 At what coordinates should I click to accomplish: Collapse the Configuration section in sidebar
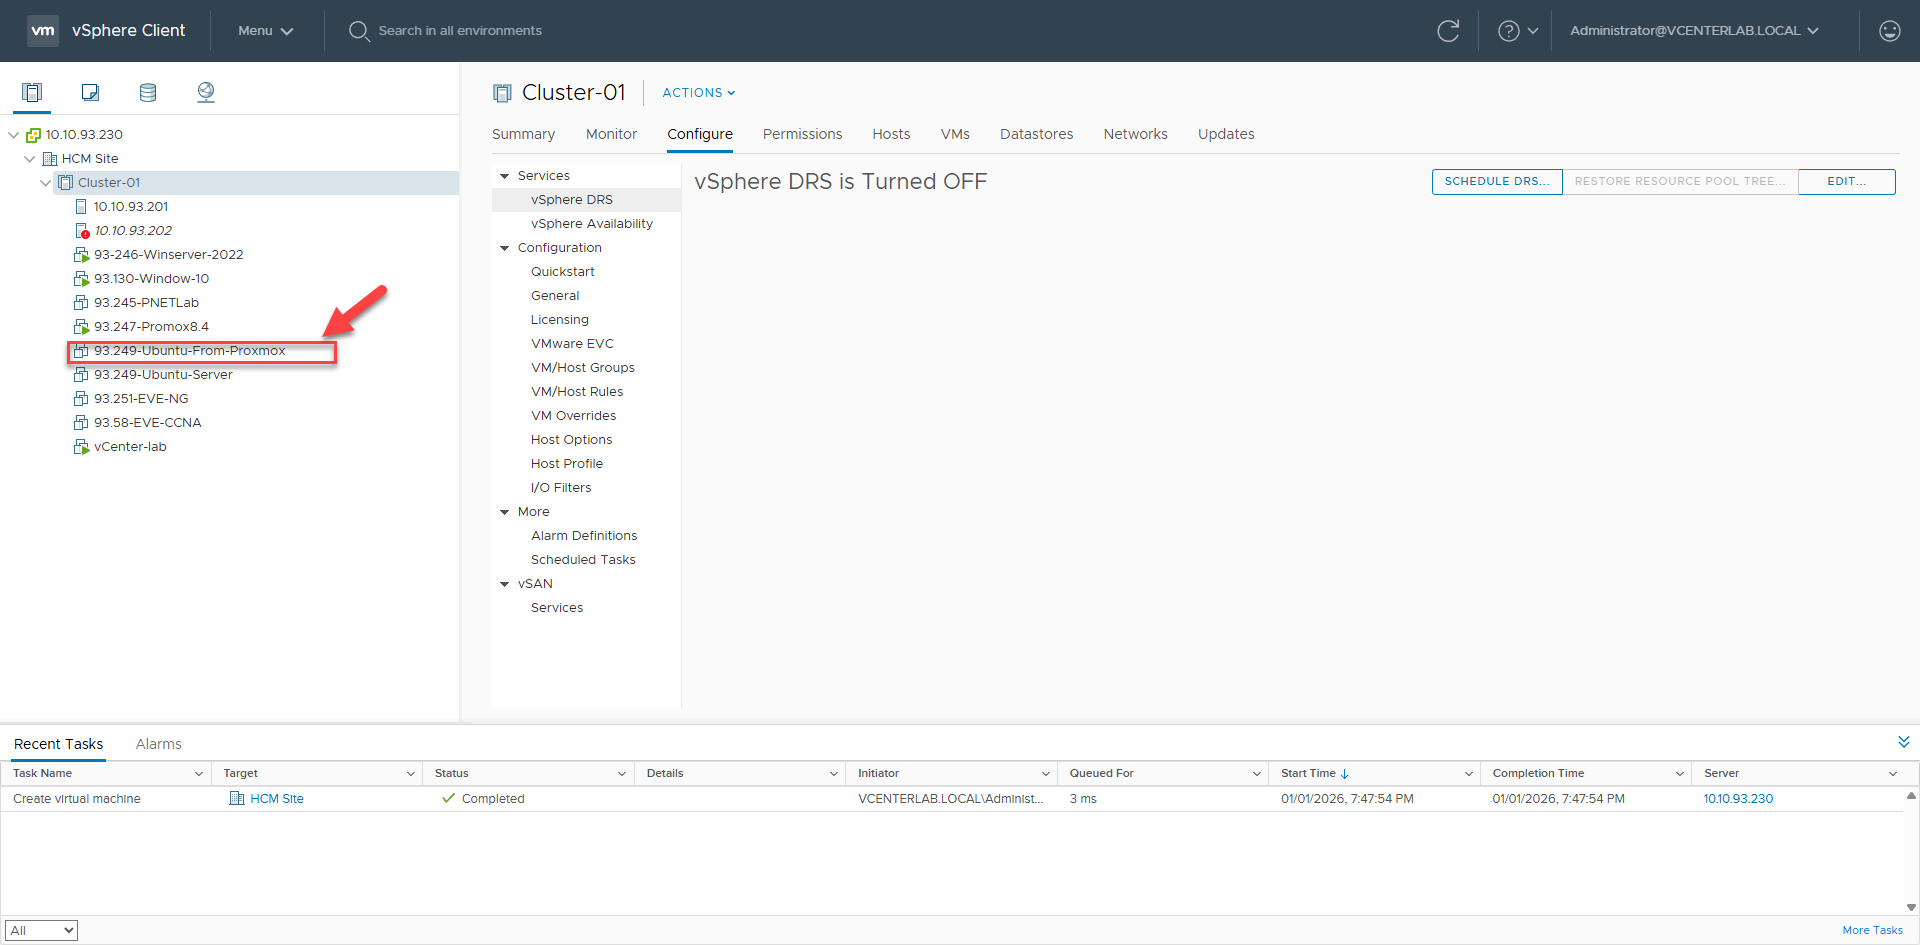505,248
